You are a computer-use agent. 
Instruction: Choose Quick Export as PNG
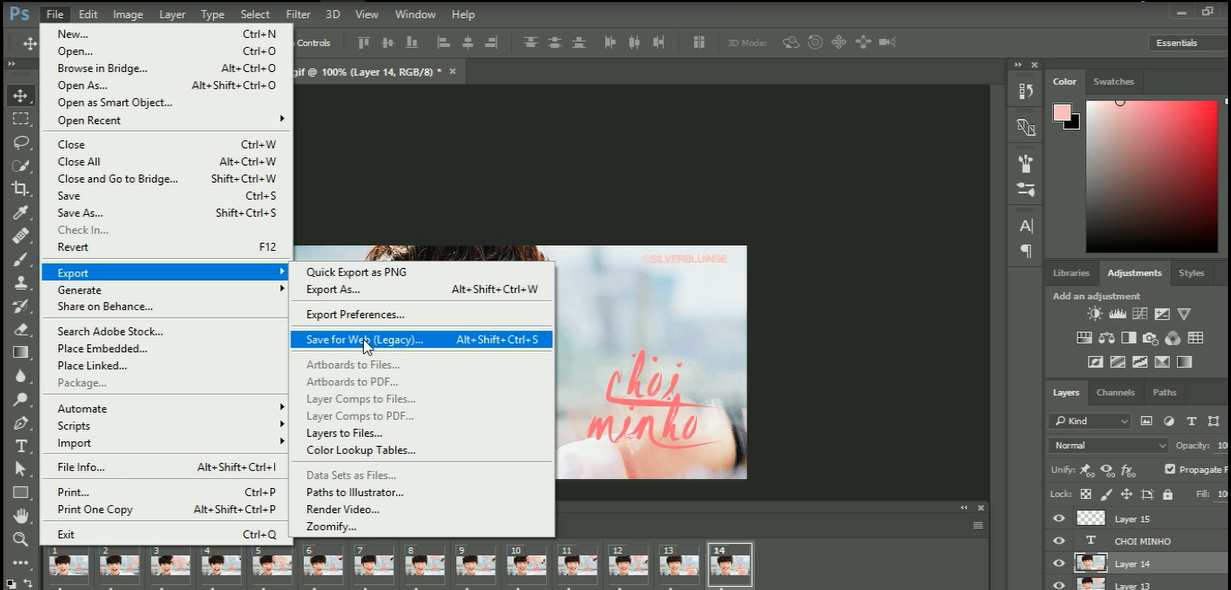[x=421, y=272]
